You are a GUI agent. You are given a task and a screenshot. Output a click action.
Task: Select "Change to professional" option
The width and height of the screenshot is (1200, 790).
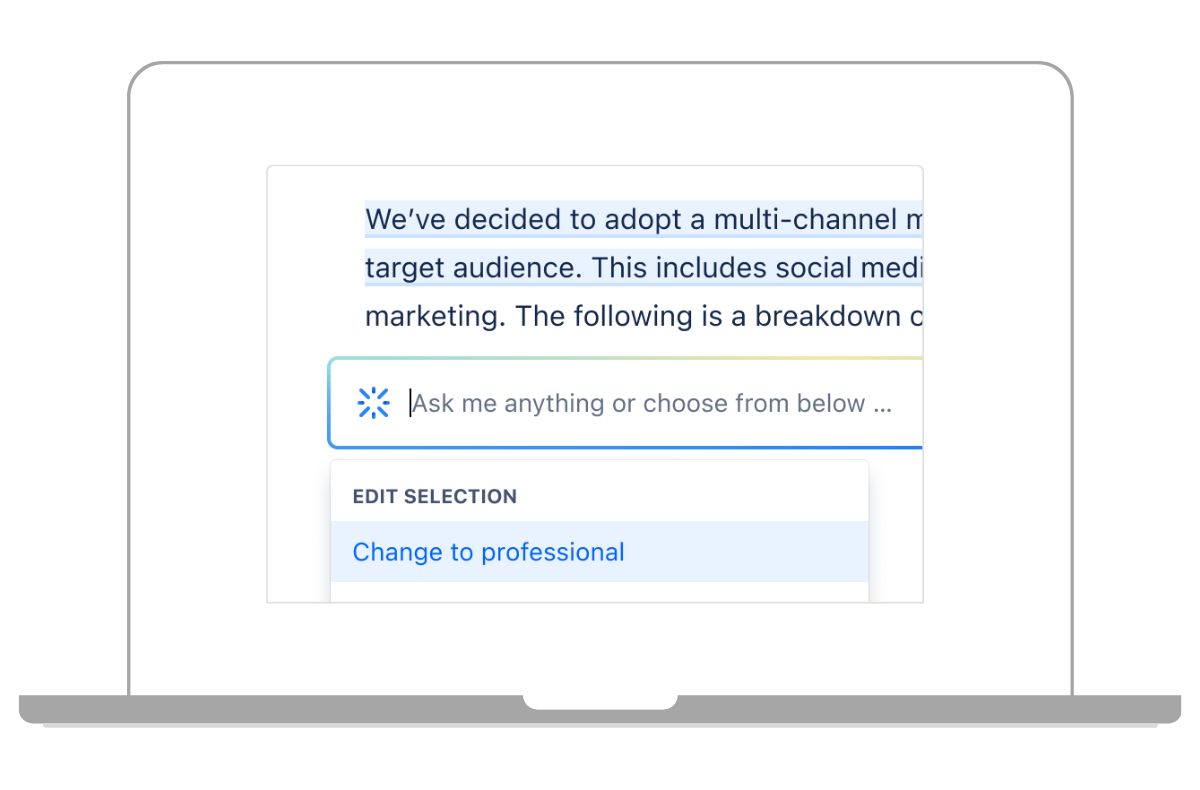488,552
